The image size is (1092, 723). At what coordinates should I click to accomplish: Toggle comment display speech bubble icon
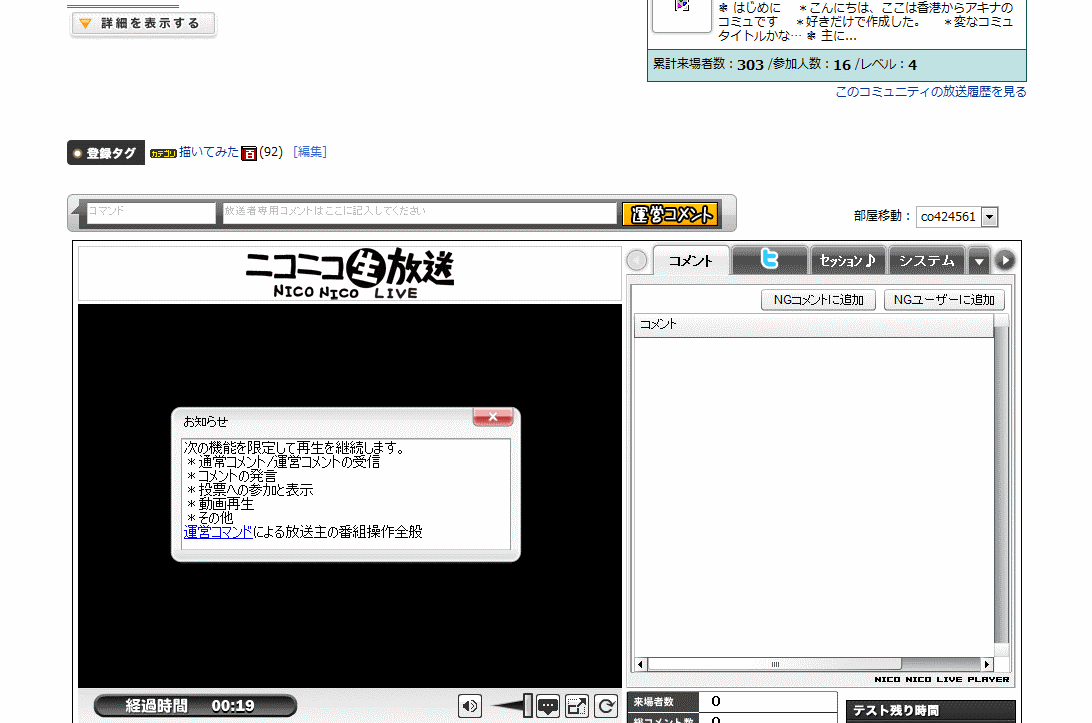pyautogui.click(x=548, y=706)
